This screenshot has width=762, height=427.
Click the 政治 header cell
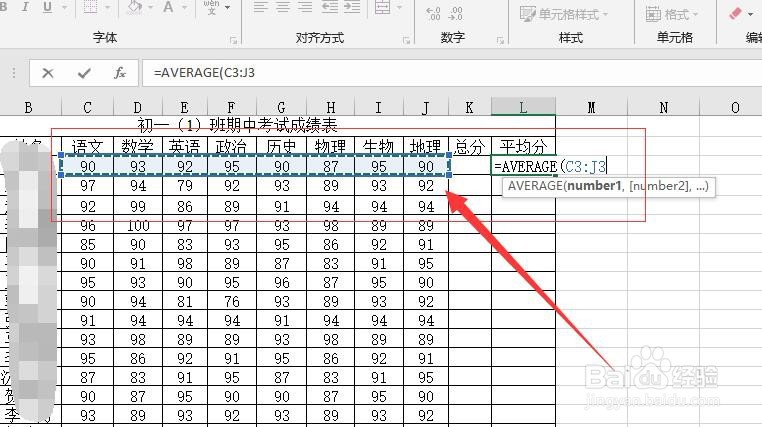pos(232,146)
